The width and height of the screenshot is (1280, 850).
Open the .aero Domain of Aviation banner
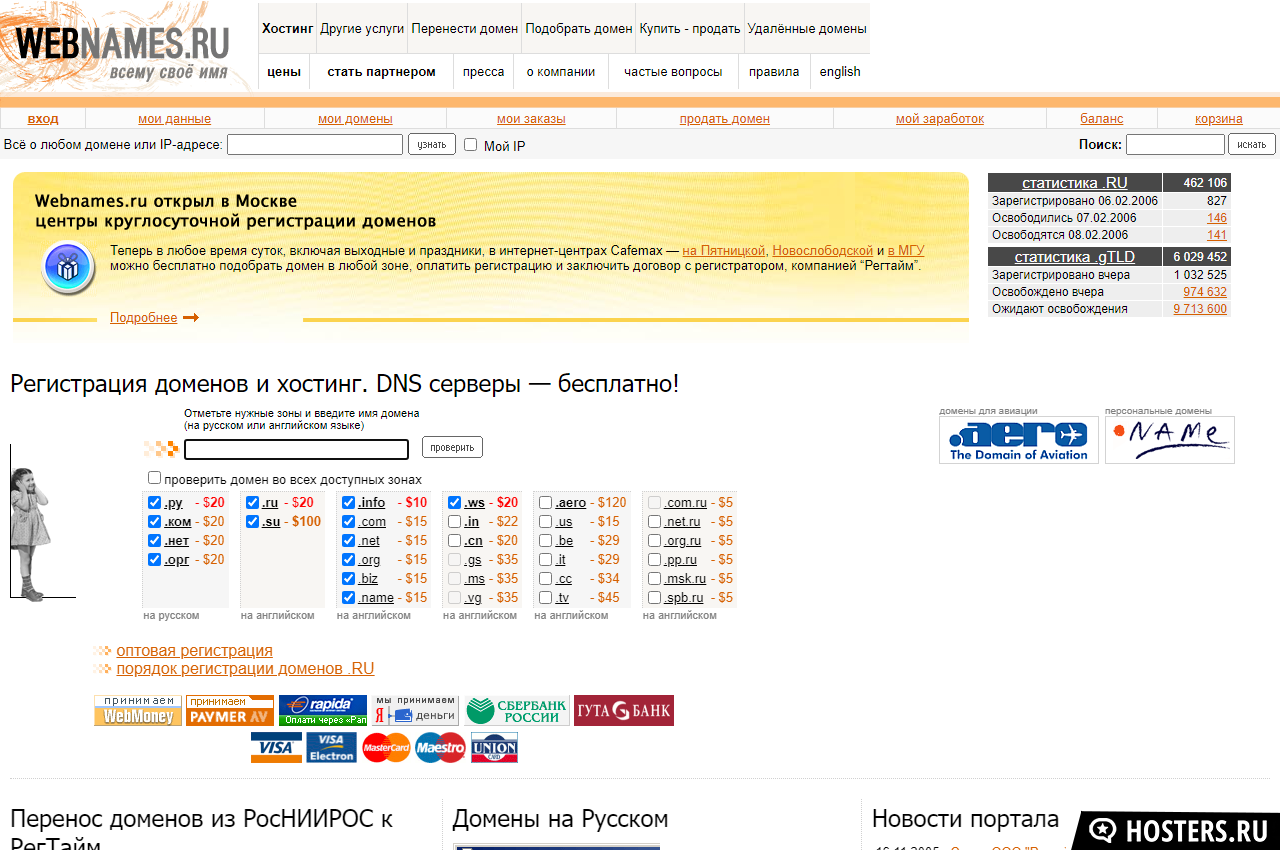1018,440
